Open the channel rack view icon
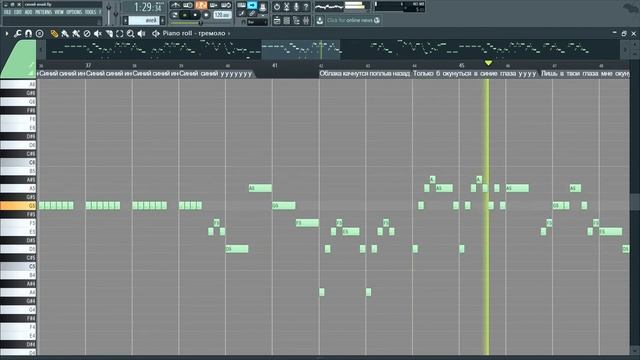Screen dimensions: 640x360 287,20
